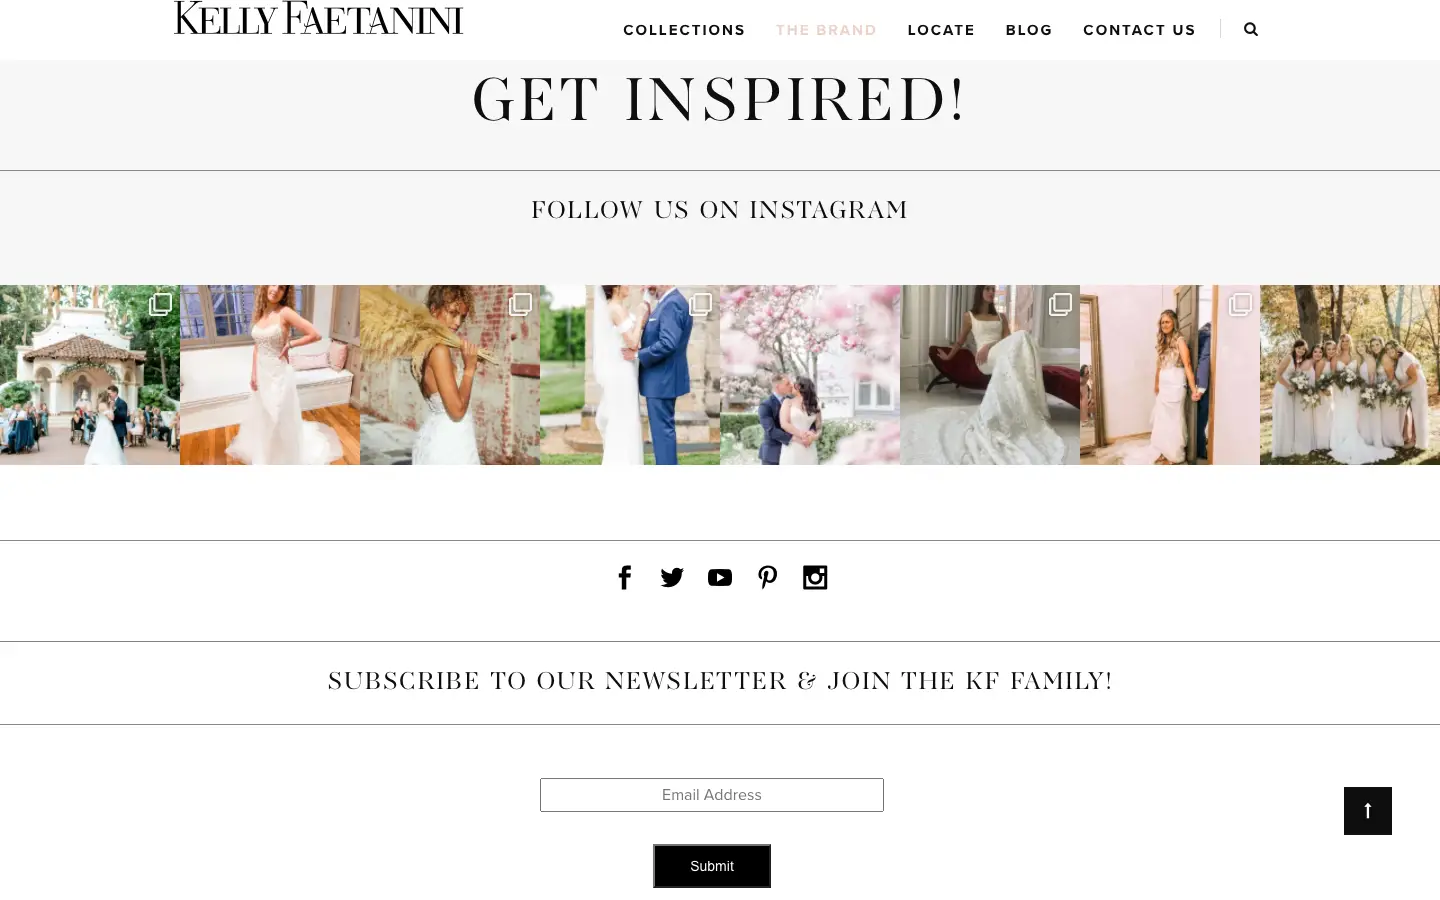This screenshot has width=1440, height=900.
Task: Click the search magnifier icon
Action: 1251,30
